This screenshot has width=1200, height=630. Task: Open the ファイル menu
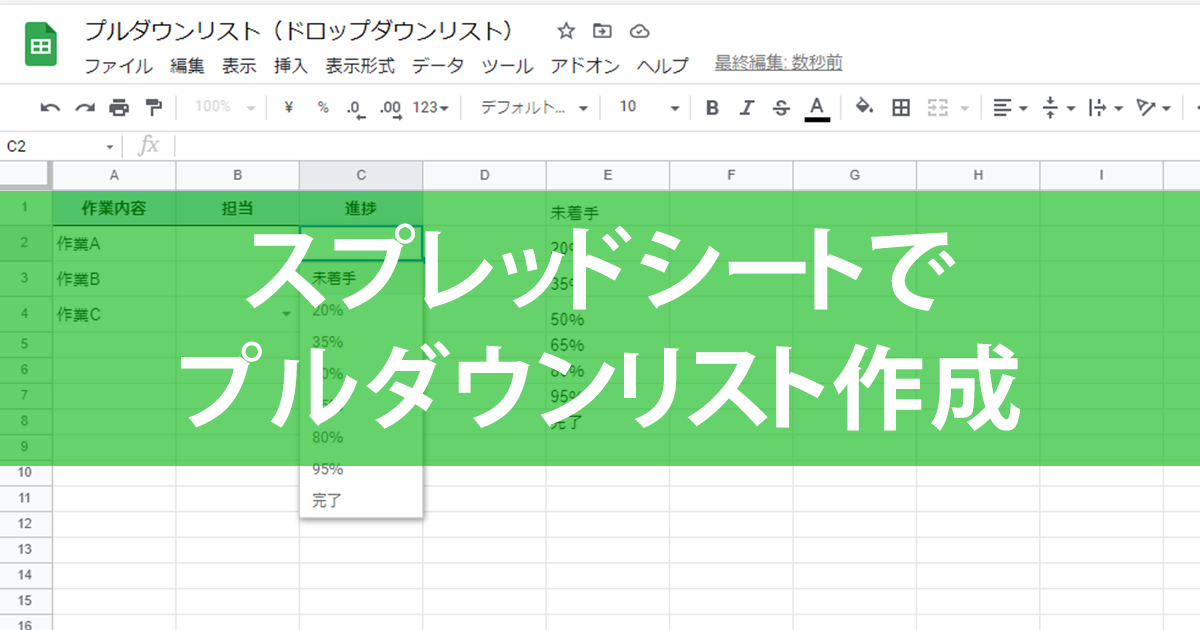[118, 66]
